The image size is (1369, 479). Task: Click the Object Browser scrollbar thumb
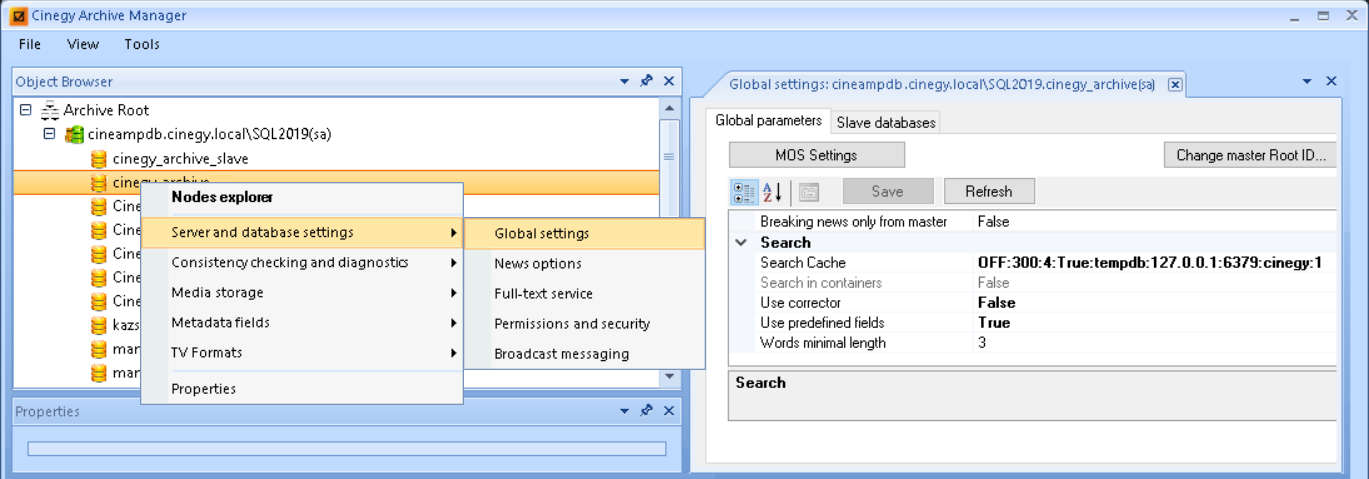[x=669, y=157]
